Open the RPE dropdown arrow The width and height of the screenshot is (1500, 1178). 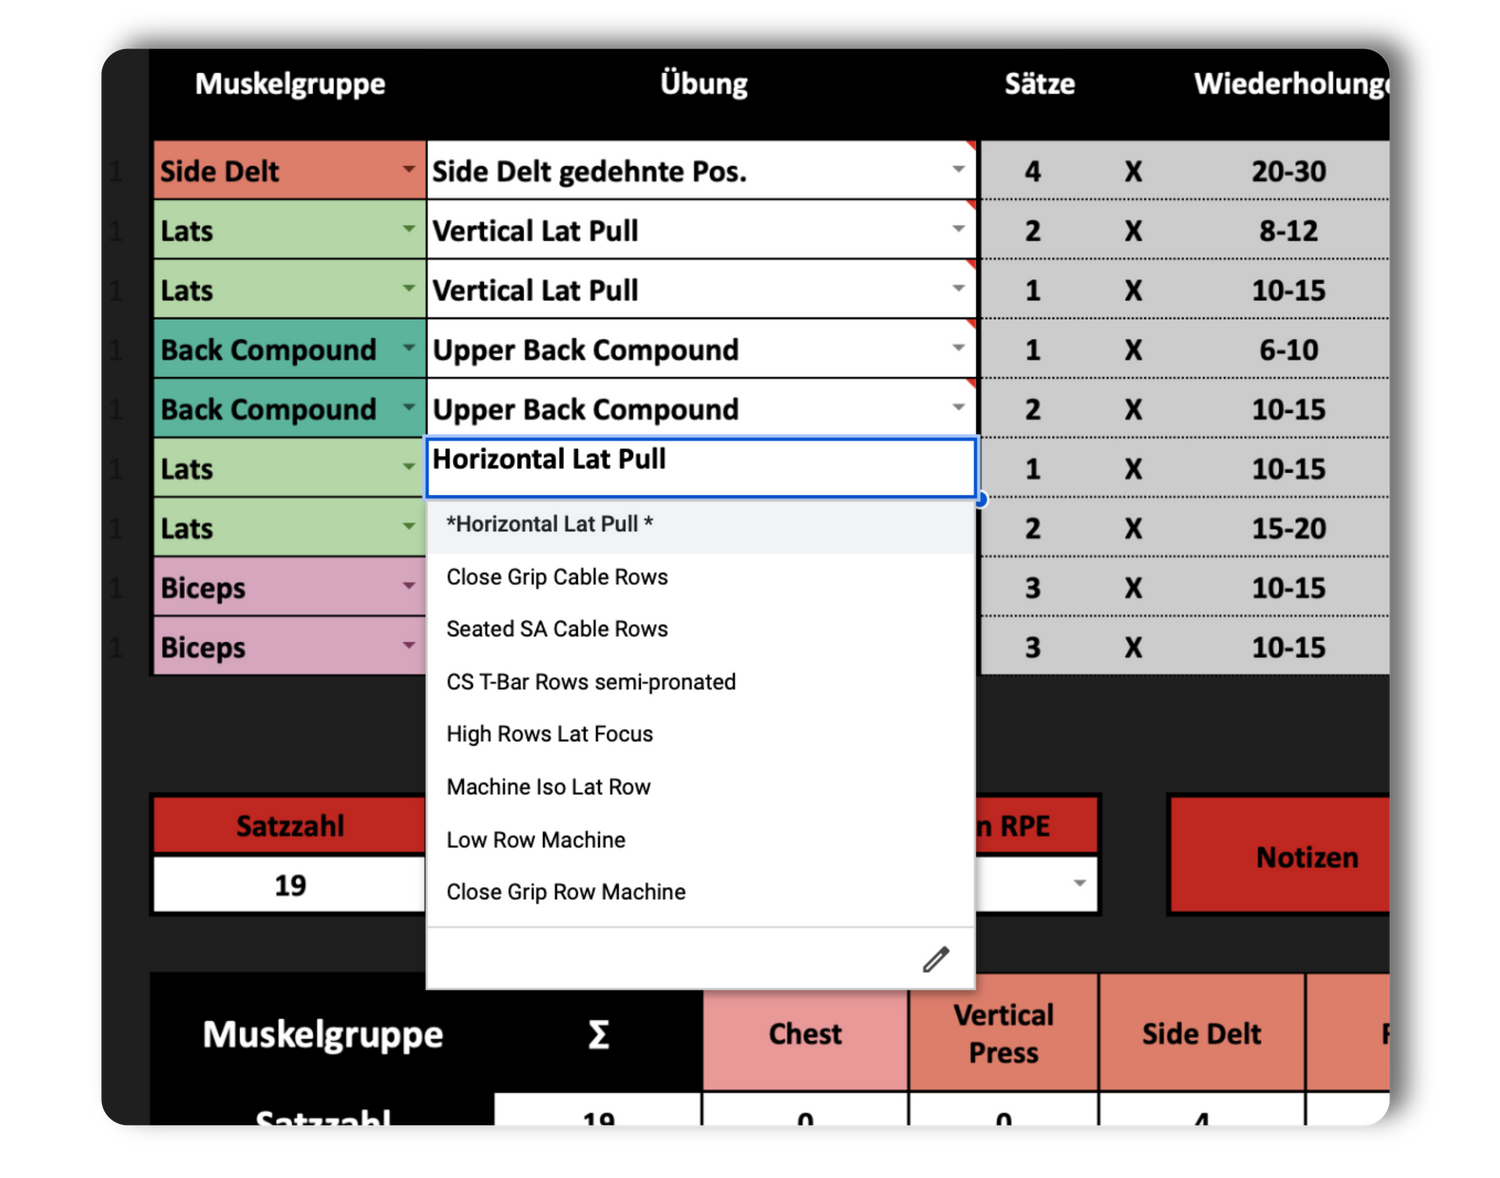click(1079, 883)
